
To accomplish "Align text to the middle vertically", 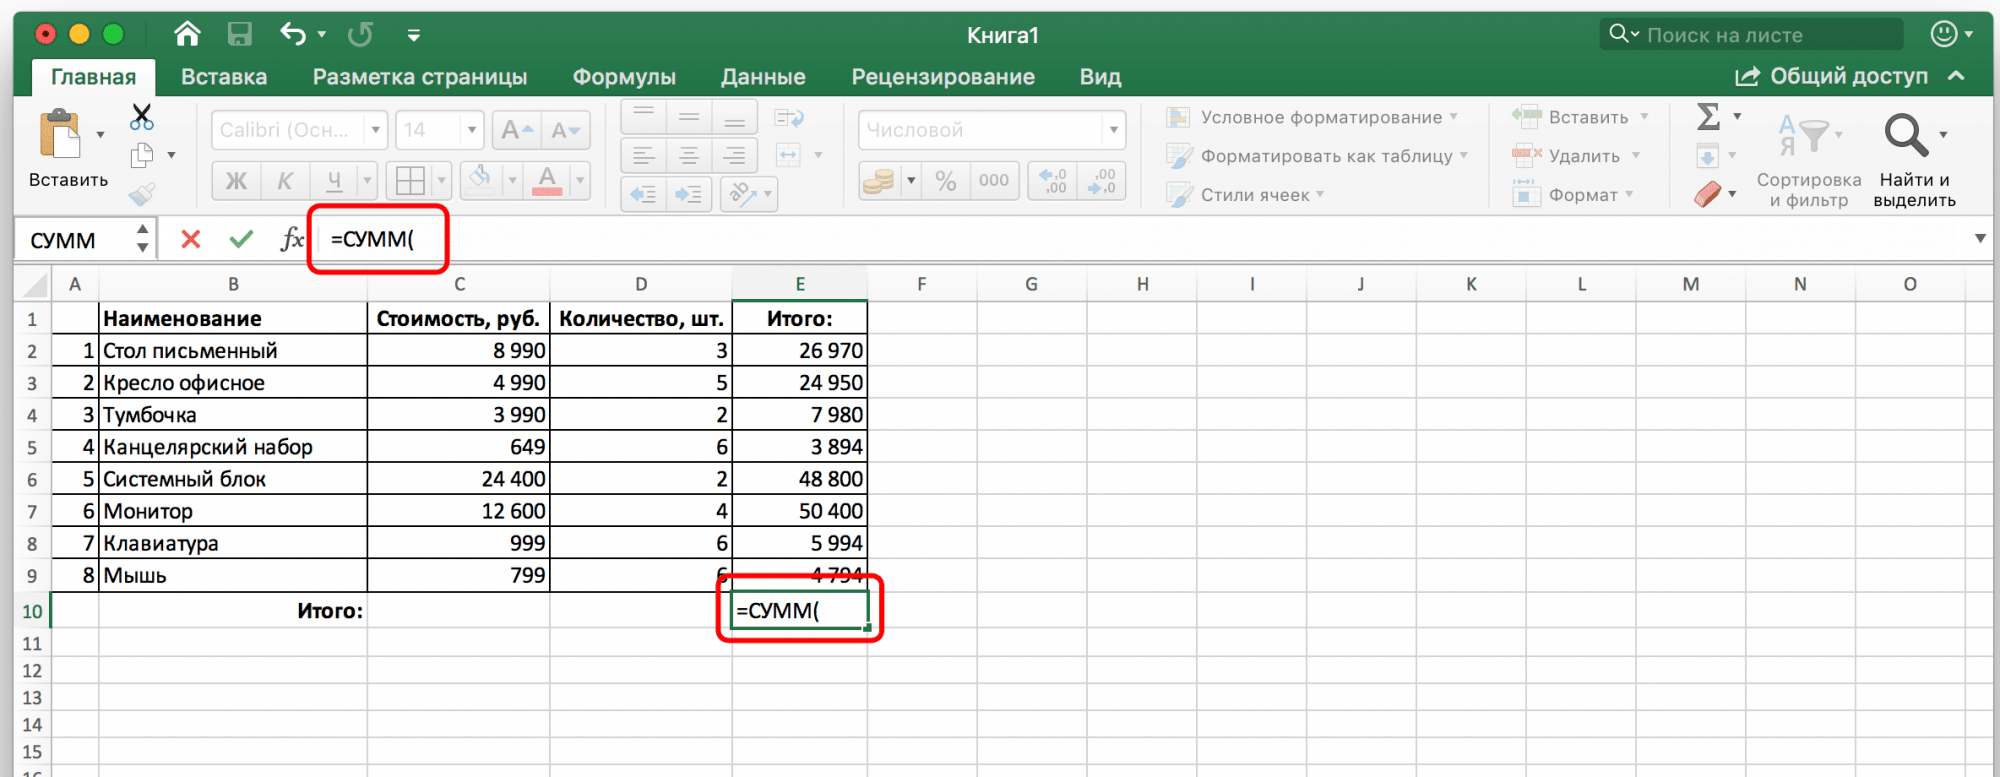I will click(689, 117).
